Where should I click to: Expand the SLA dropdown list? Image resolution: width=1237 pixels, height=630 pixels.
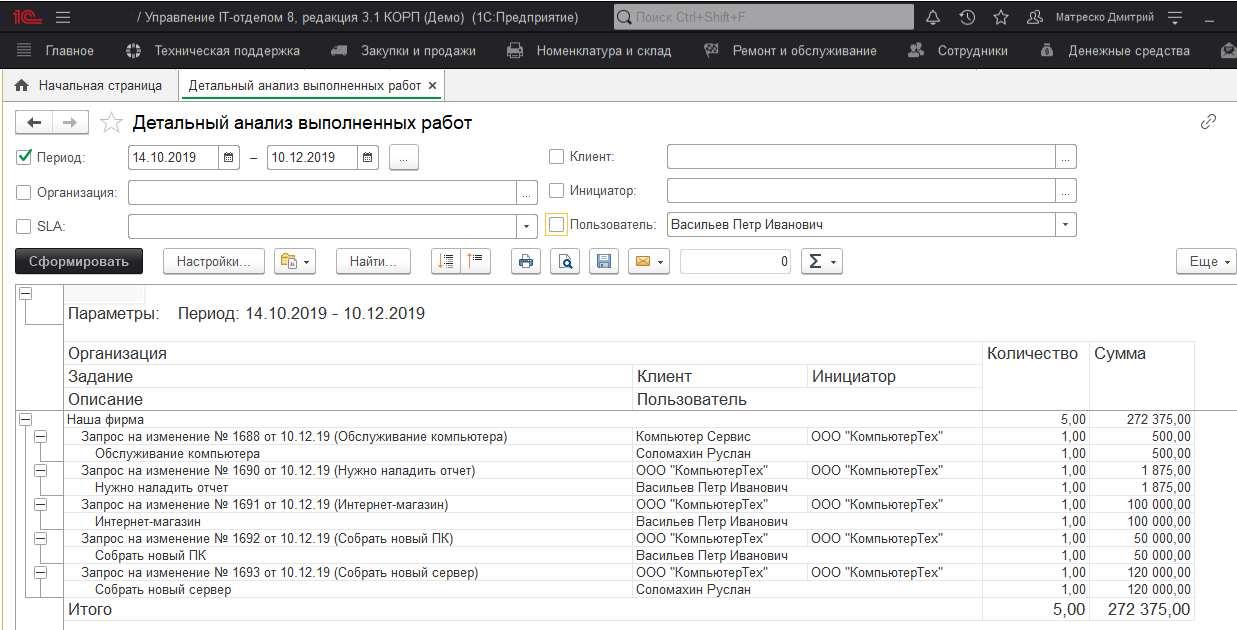click(527, 226)
